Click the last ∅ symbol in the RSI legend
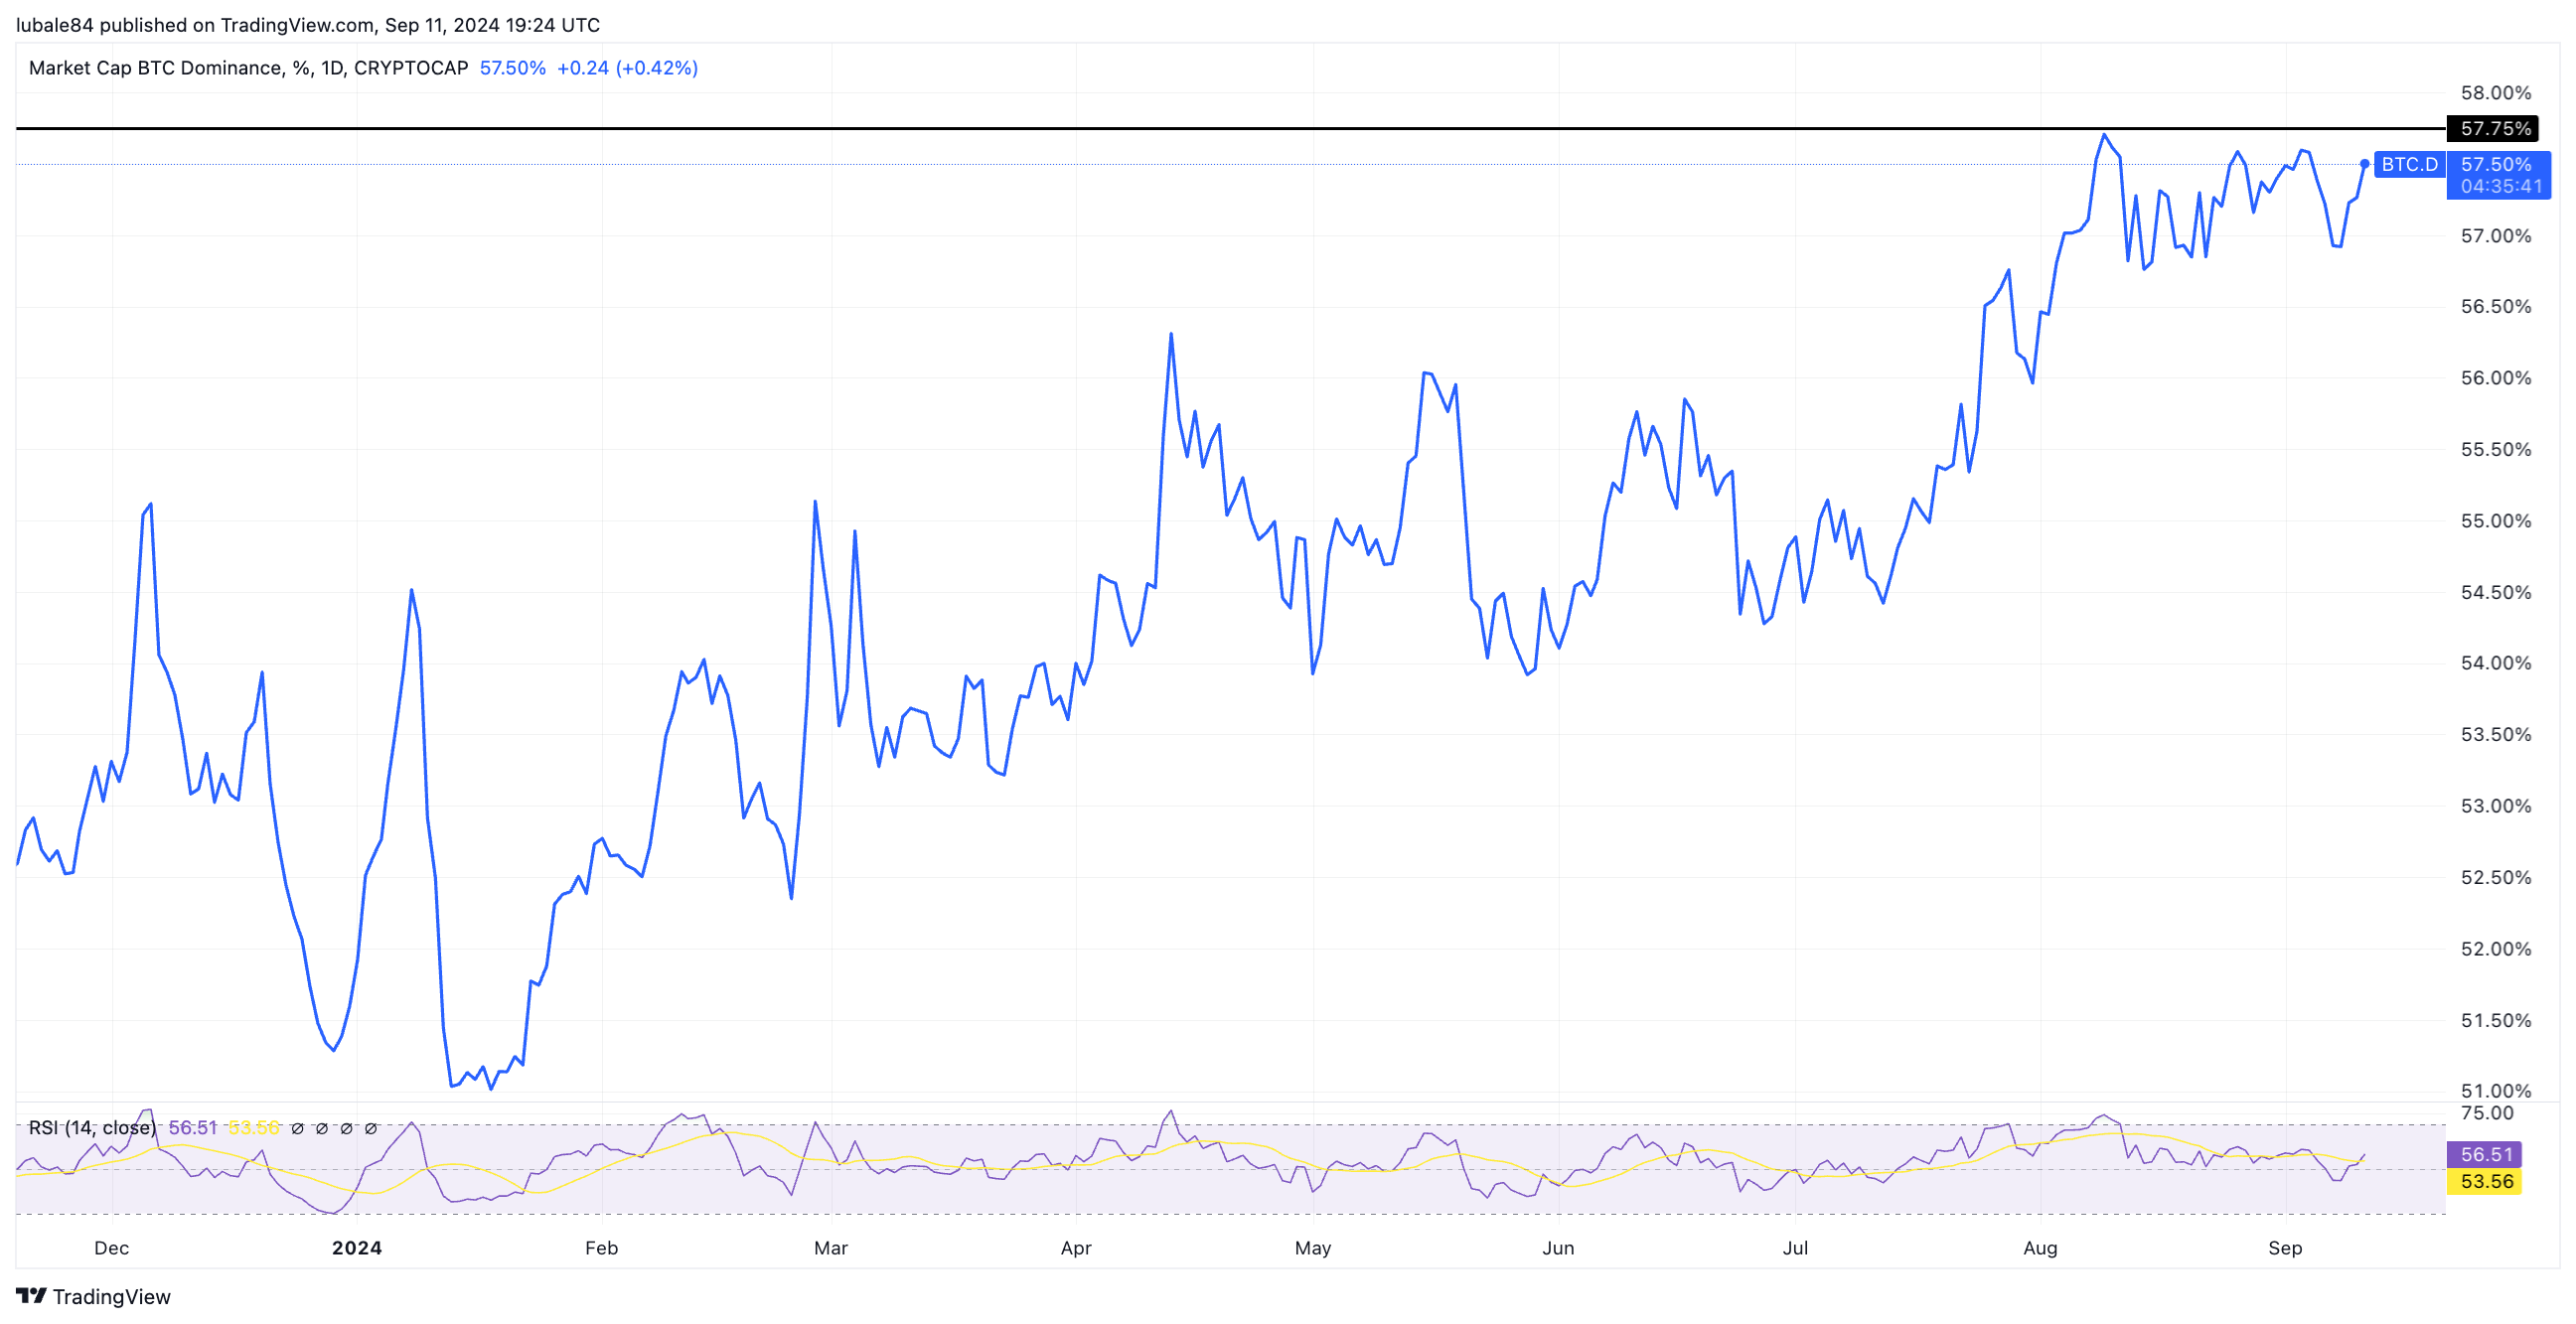This screenshot has width=2576, height=1324. tap(371, 1128)
